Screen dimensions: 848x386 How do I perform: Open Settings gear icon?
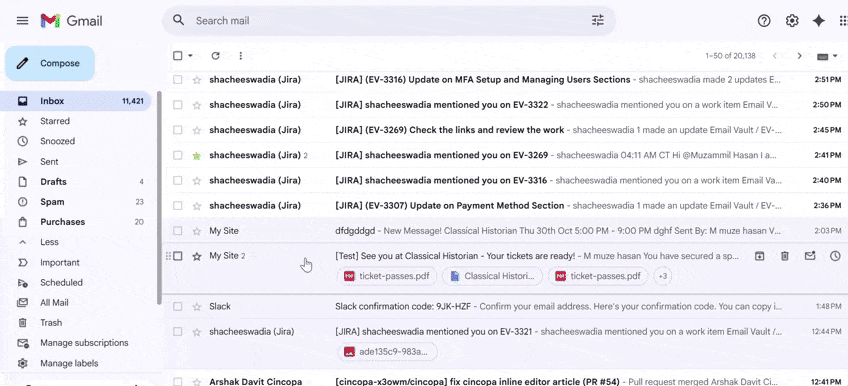792,21
